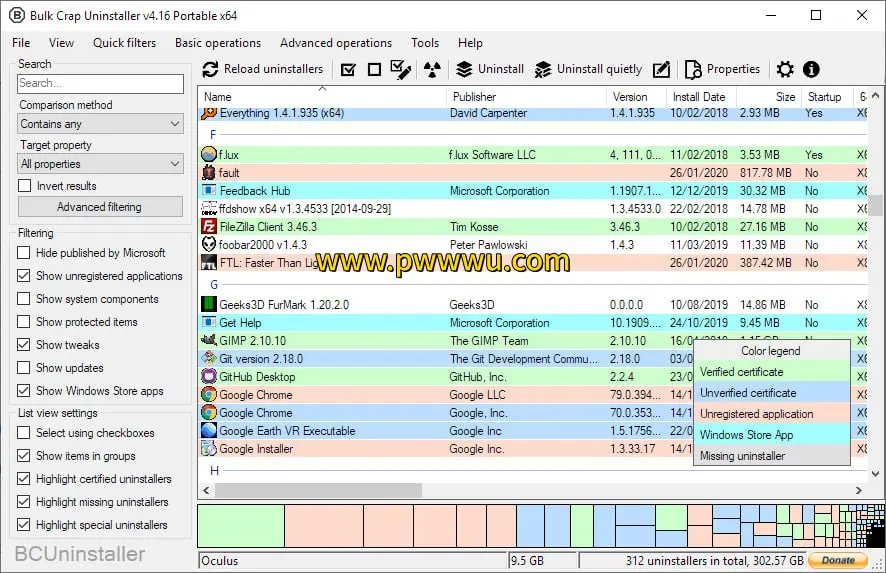Click the GIMP 2.10.10 icon
Viewport: 886px width, 573px height.
(209, 340)
